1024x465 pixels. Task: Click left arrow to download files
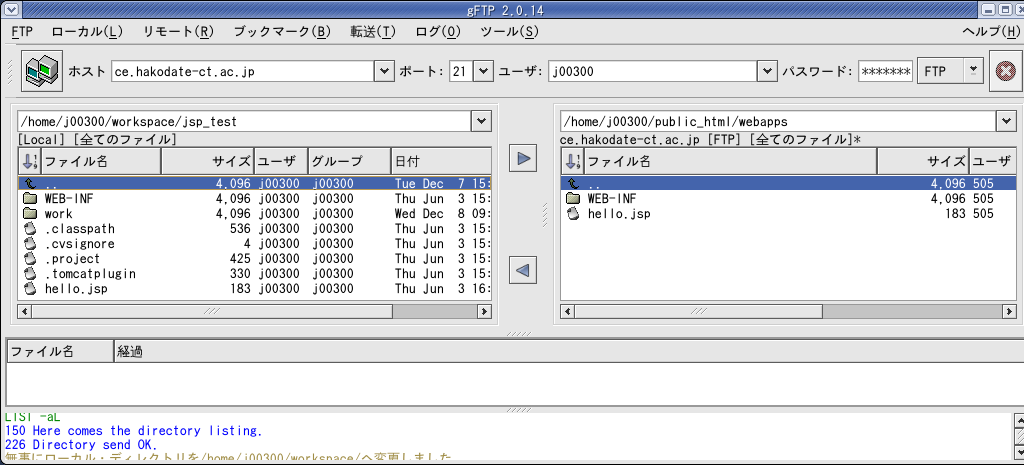(x=523, y=269)
